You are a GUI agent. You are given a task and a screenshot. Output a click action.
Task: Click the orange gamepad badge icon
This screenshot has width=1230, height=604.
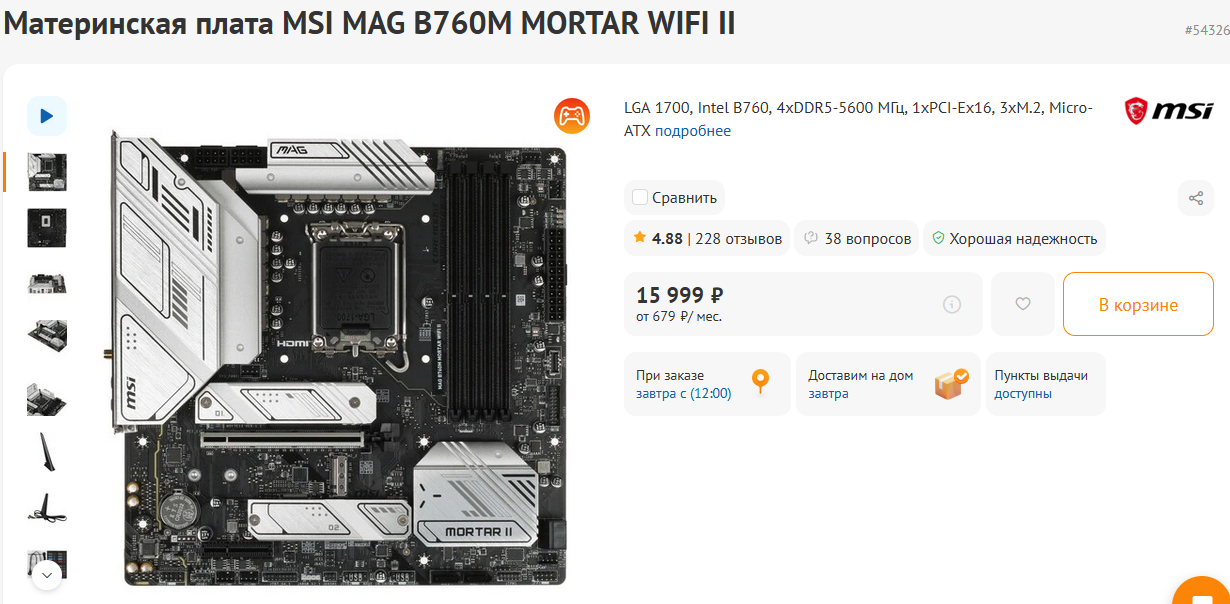pyautogui.click(x=572, y=116)
